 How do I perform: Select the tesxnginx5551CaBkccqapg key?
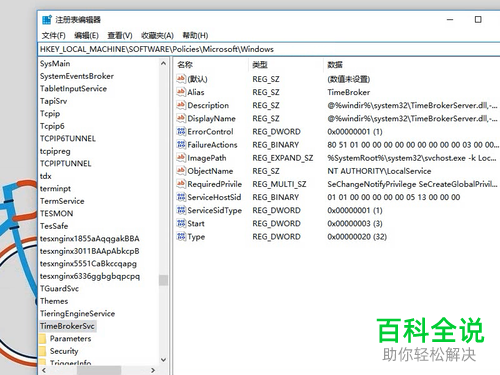click(x=88, y=263)
